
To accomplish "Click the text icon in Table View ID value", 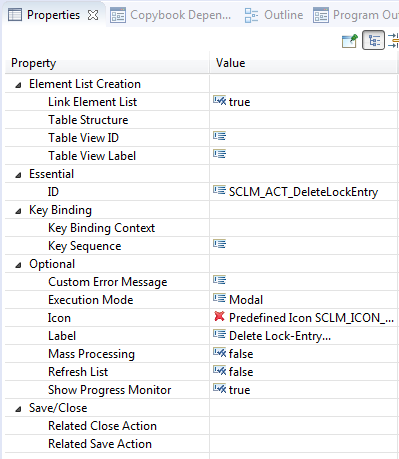I will pyautogui.click(x=220, y=136).
